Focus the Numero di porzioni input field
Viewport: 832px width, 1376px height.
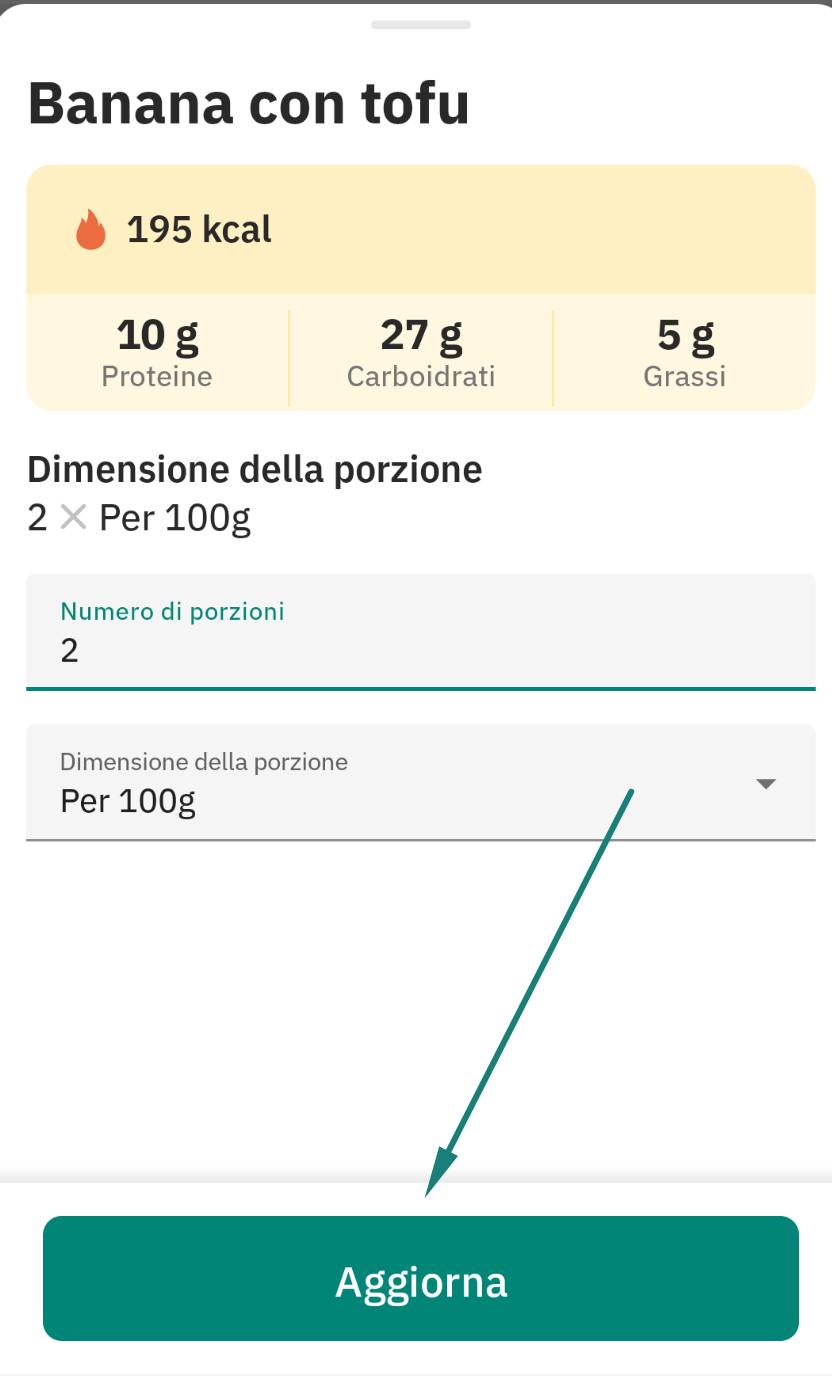pos(421,632)
